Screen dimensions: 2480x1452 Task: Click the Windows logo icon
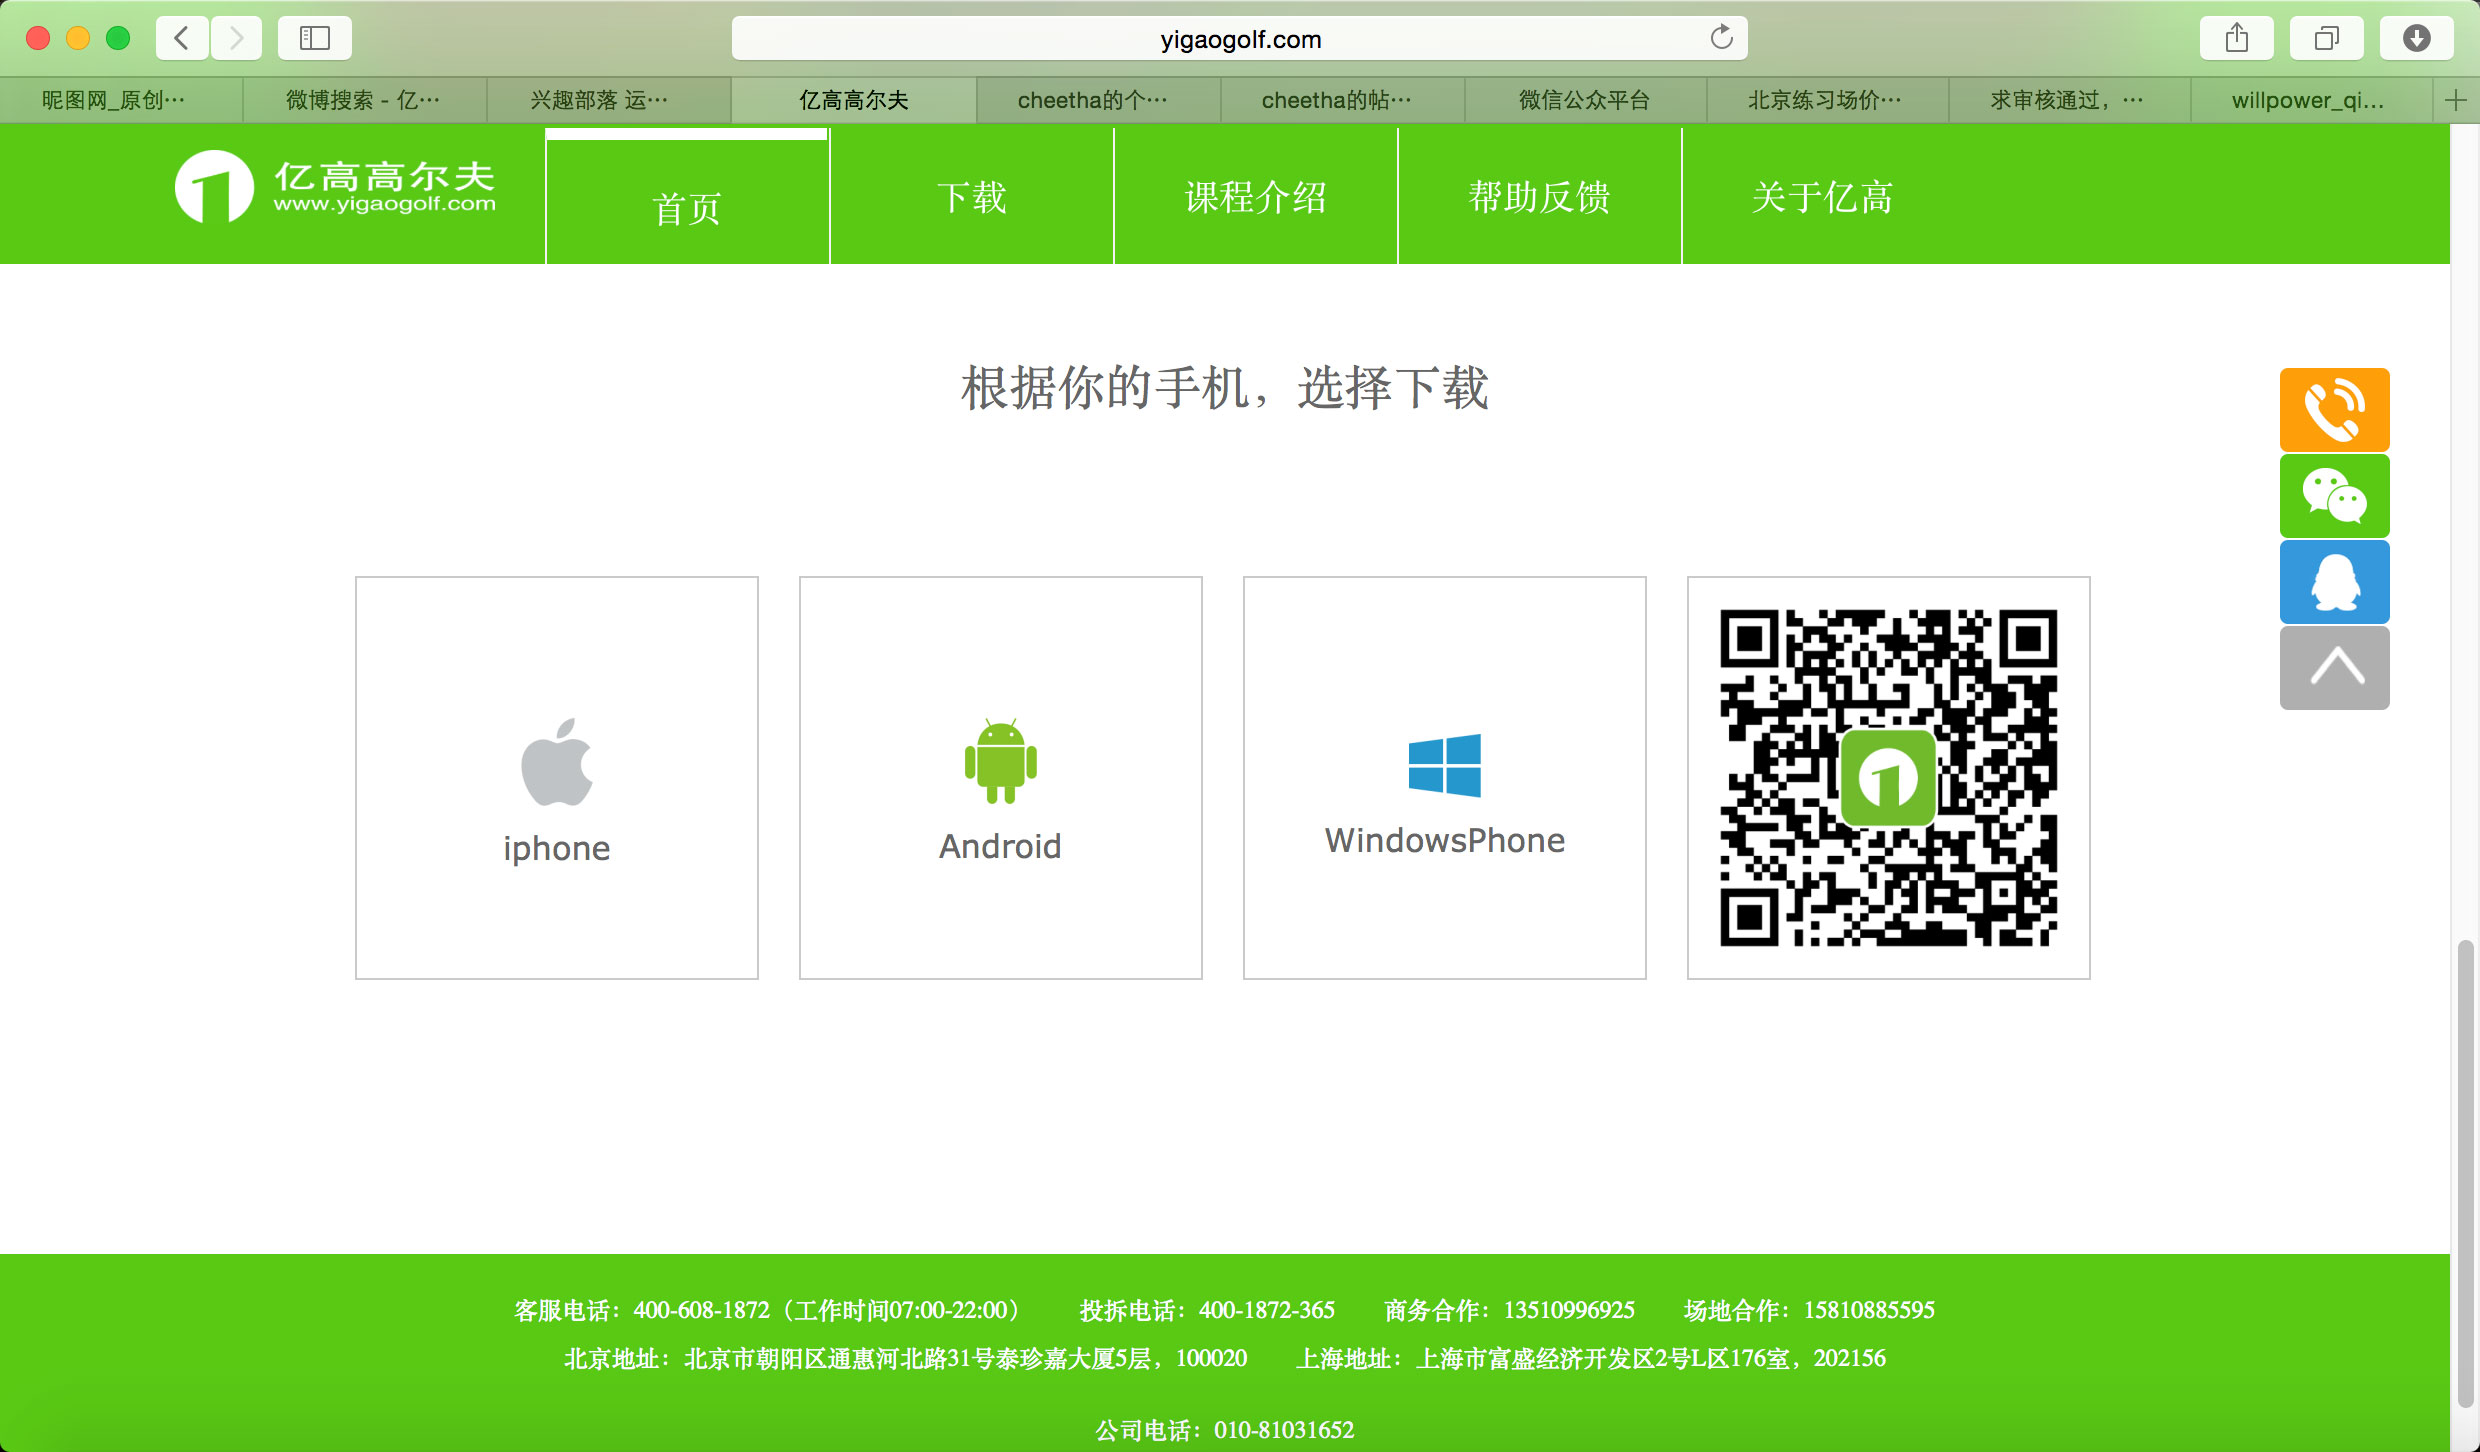click(x=1444, y=765)
